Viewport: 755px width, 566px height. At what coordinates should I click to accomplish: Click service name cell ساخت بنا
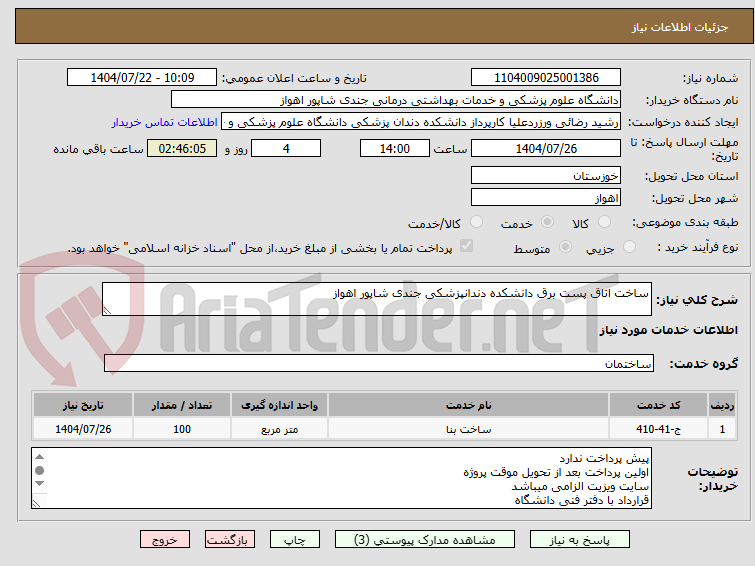469,429
